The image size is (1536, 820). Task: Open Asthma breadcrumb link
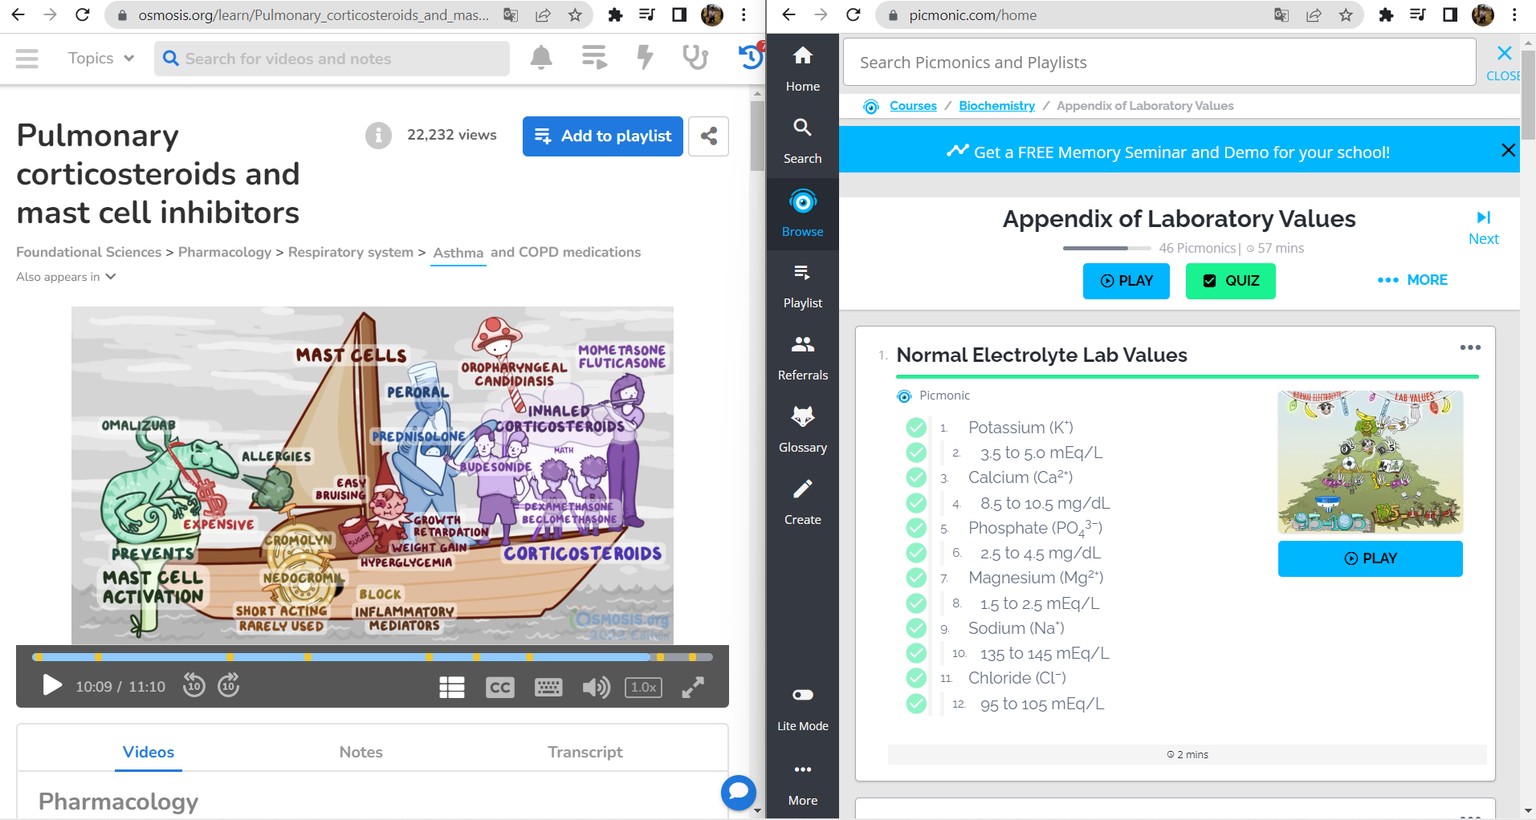click(458, 253)
